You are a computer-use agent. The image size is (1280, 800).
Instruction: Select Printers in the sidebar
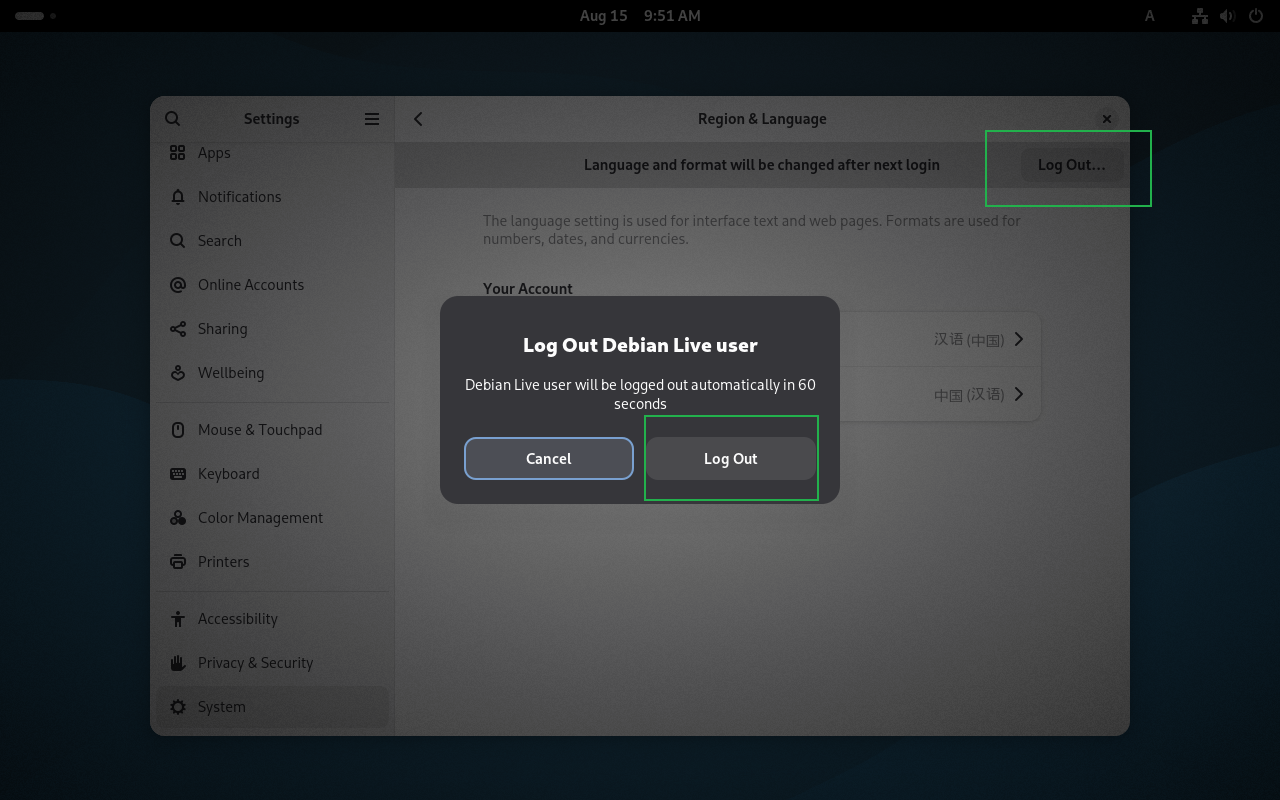[272, 562]
